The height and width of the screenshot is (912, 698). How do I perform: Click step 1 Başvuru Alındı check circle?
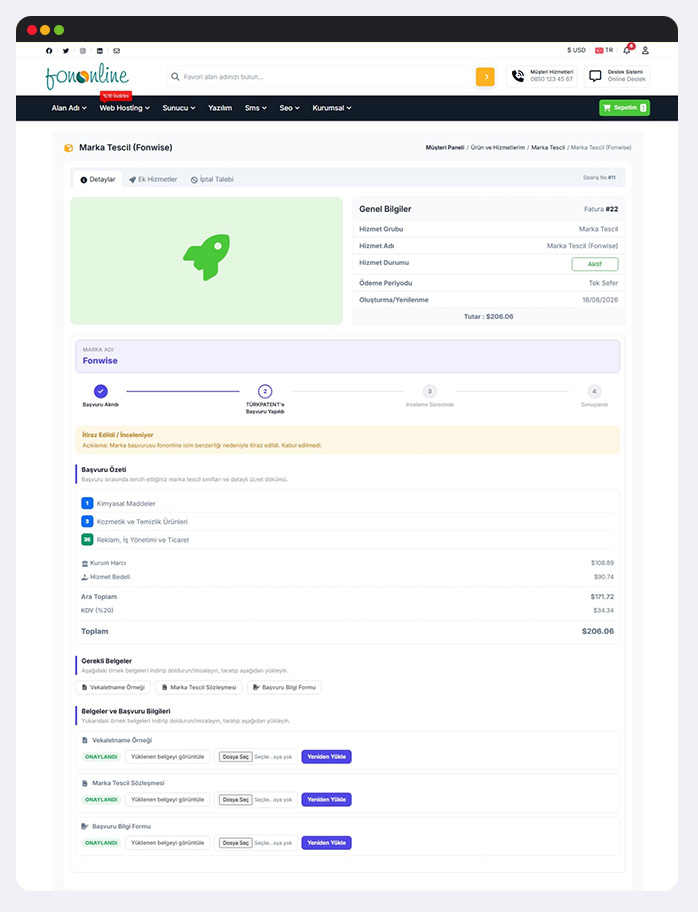coord(101,391)
